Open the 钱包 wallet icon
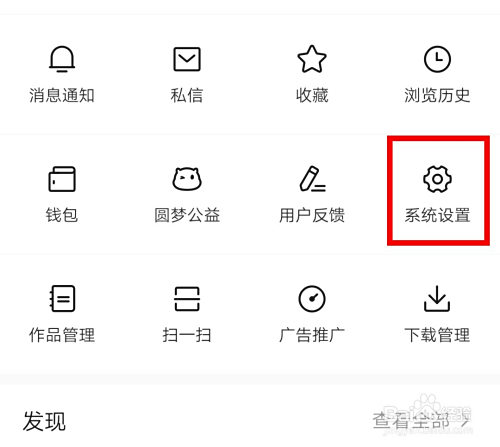The image size is (500, 447). (x=62, y=179)
